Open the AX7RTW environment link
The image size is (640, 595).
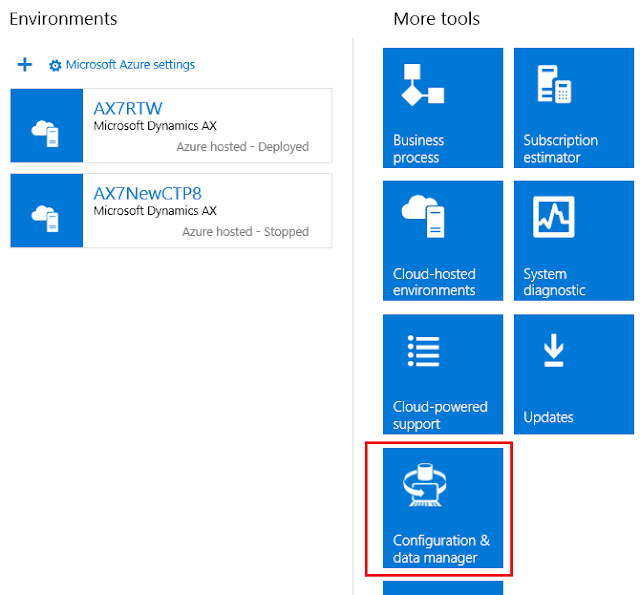coord(128,109)
